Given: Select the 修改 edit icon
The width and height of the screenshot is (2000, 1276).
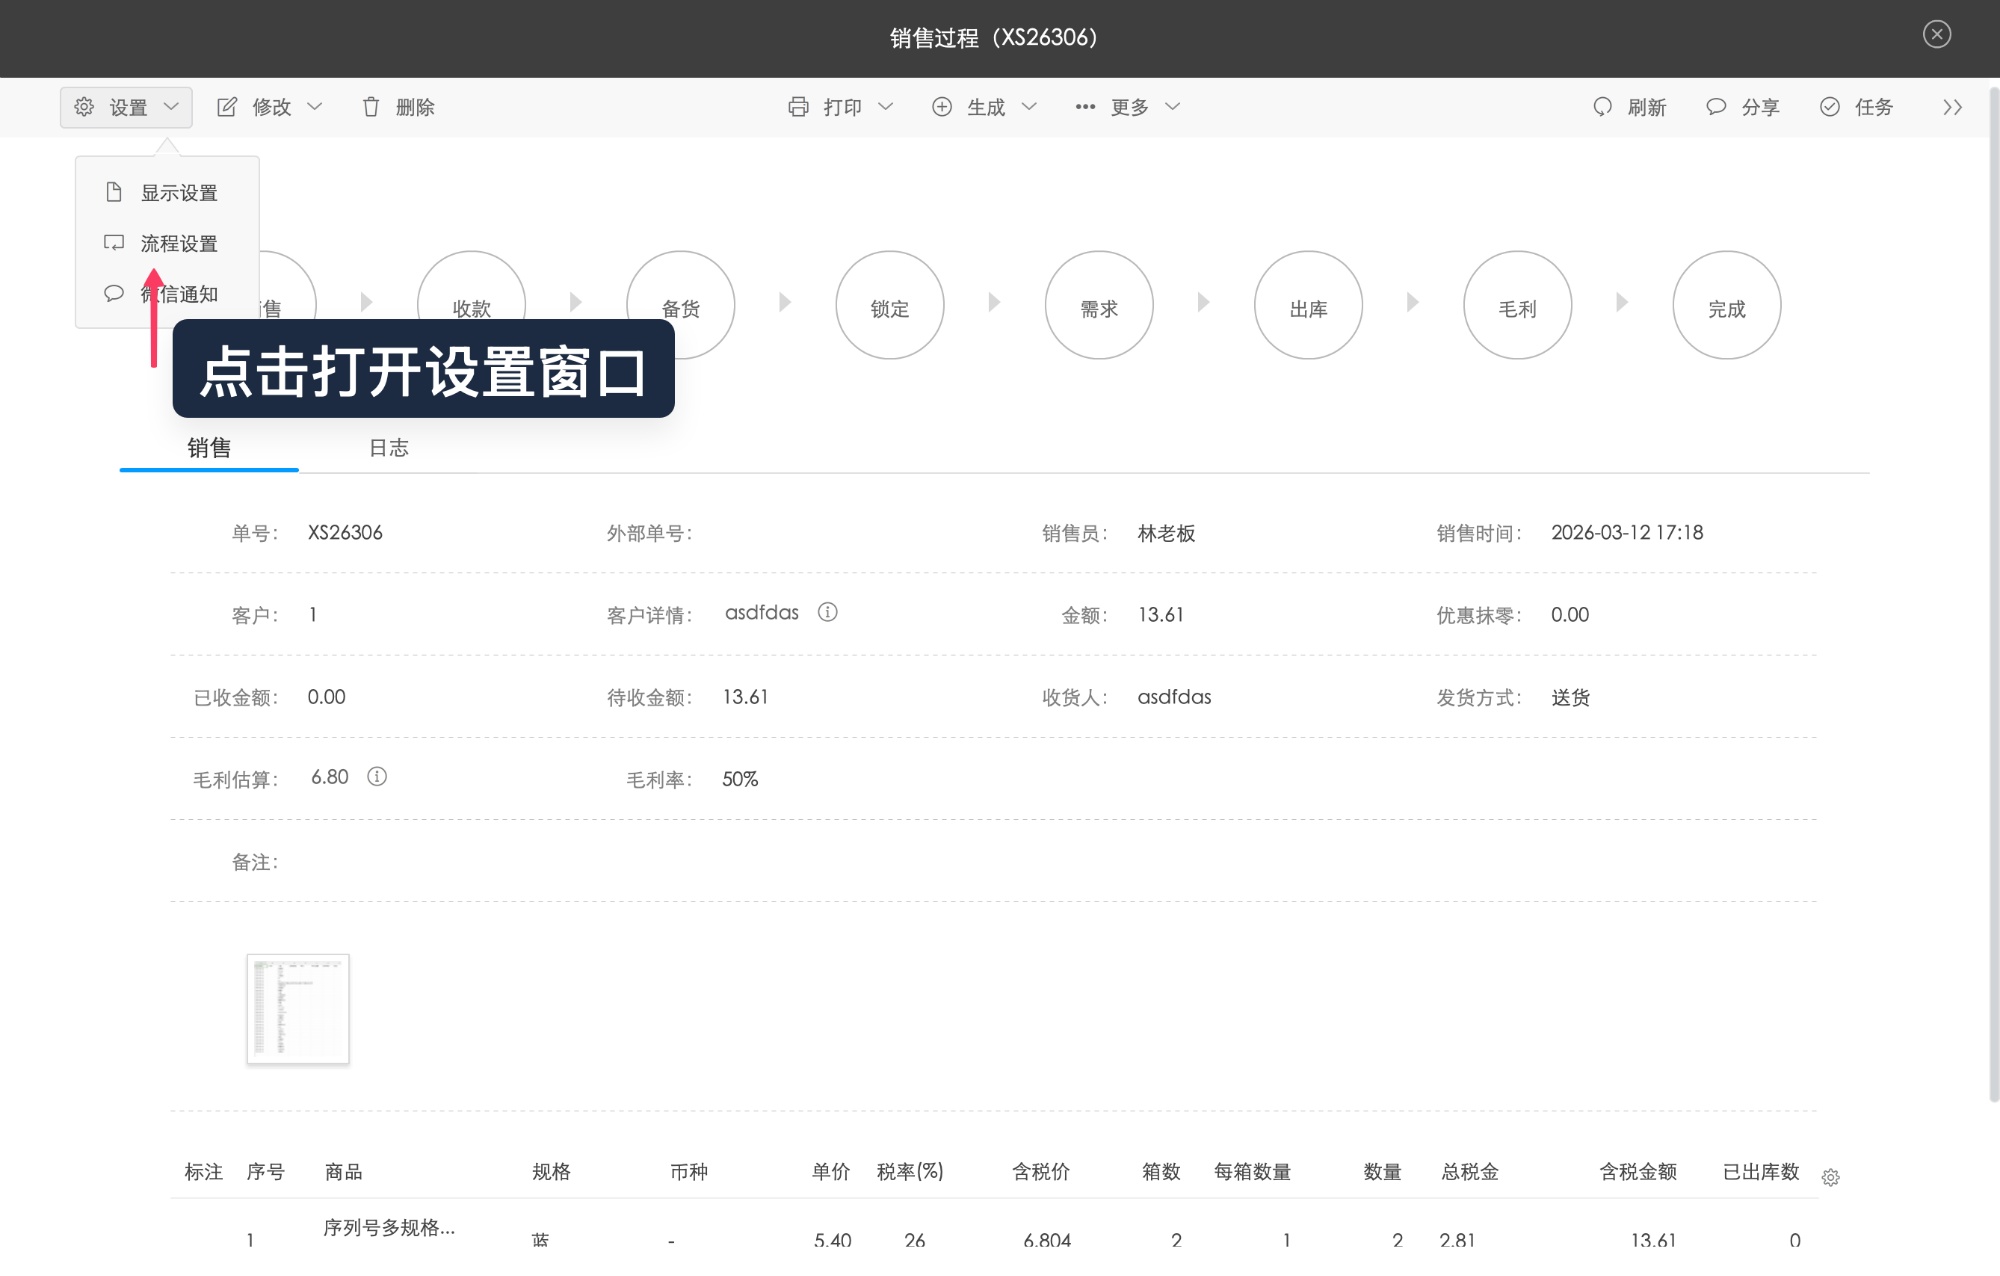Looking at the screenshot, I should pos(228,106).
